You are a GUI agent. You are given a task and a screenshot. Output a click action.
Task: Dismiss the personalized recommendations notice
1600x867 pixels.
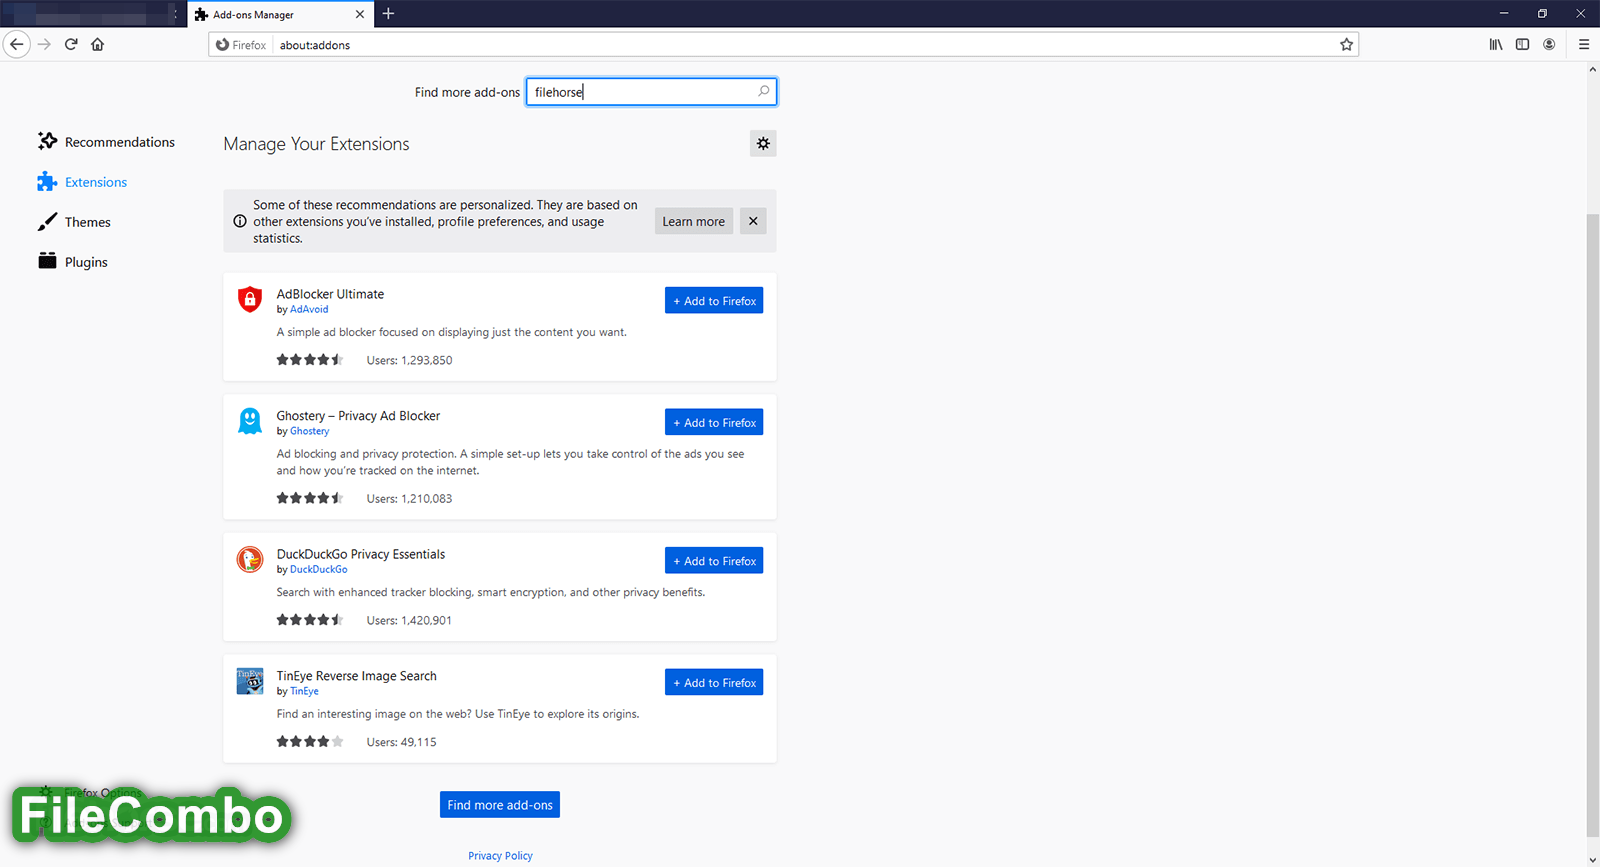click(753, 221)
